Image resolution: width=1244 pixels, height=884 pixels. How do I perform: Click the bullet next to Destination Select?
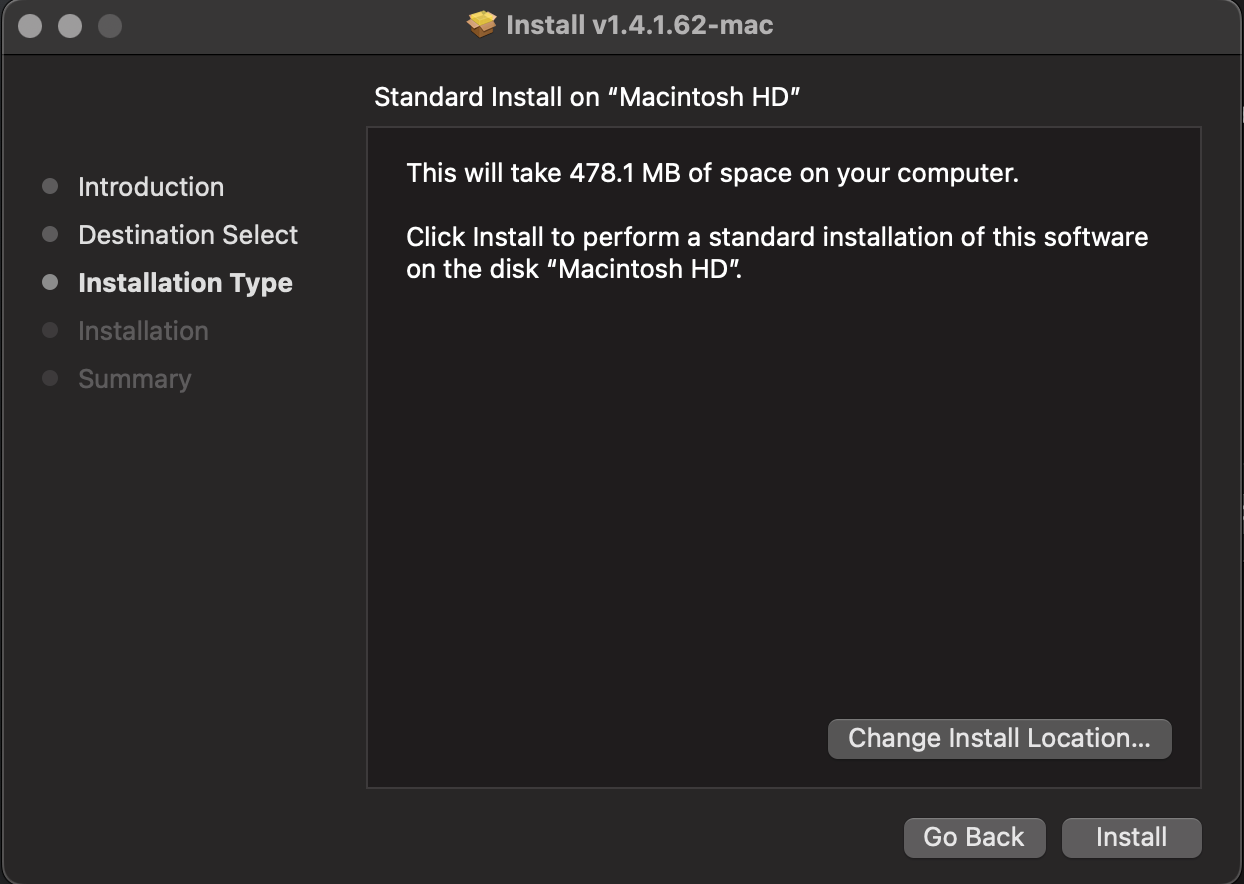(50, 235)
